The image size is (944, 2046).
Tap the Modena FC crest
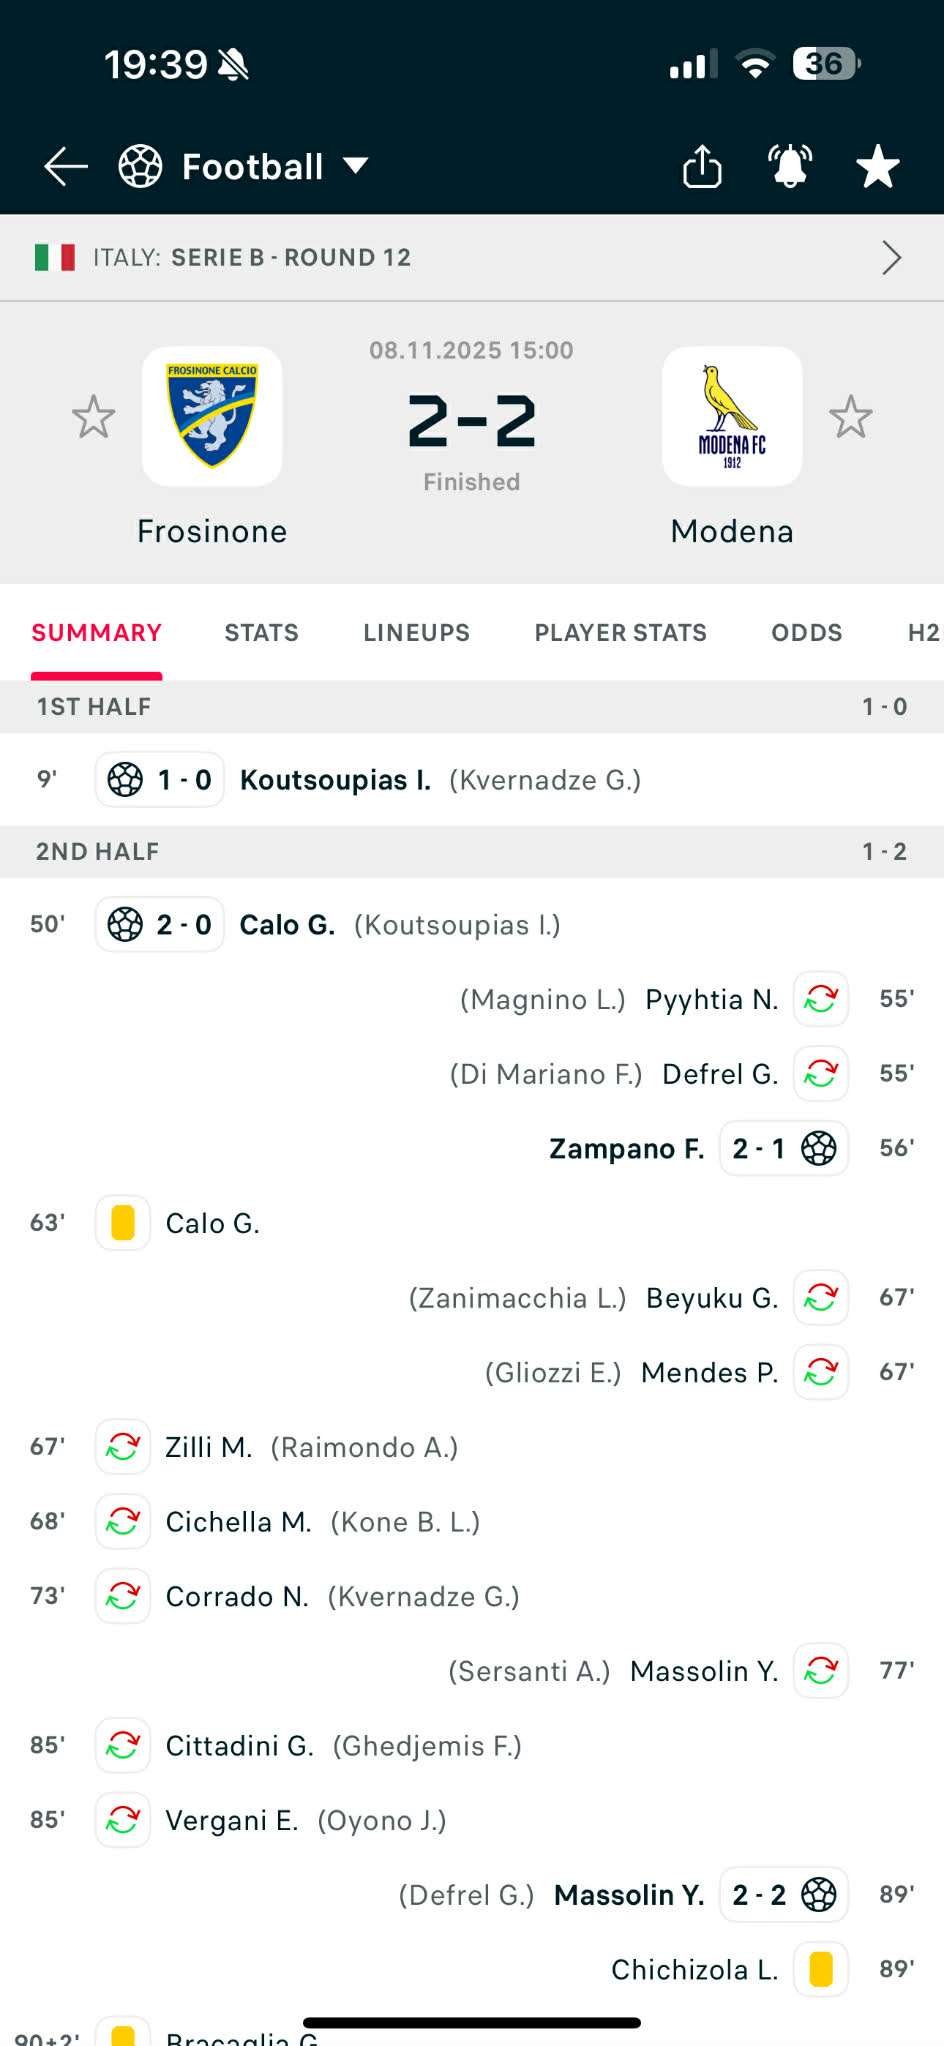732,416
